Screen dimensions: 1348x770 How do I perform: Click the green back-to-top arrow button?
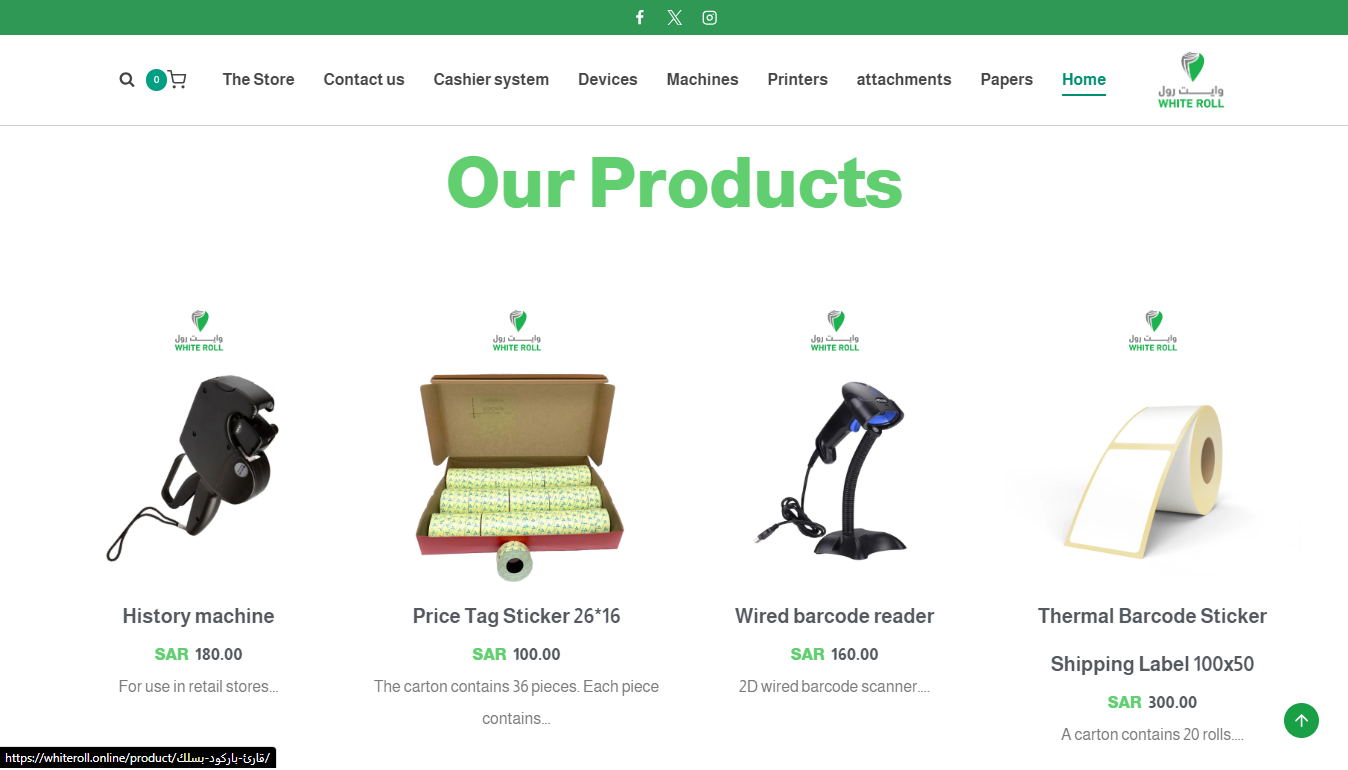point(1301,720)
